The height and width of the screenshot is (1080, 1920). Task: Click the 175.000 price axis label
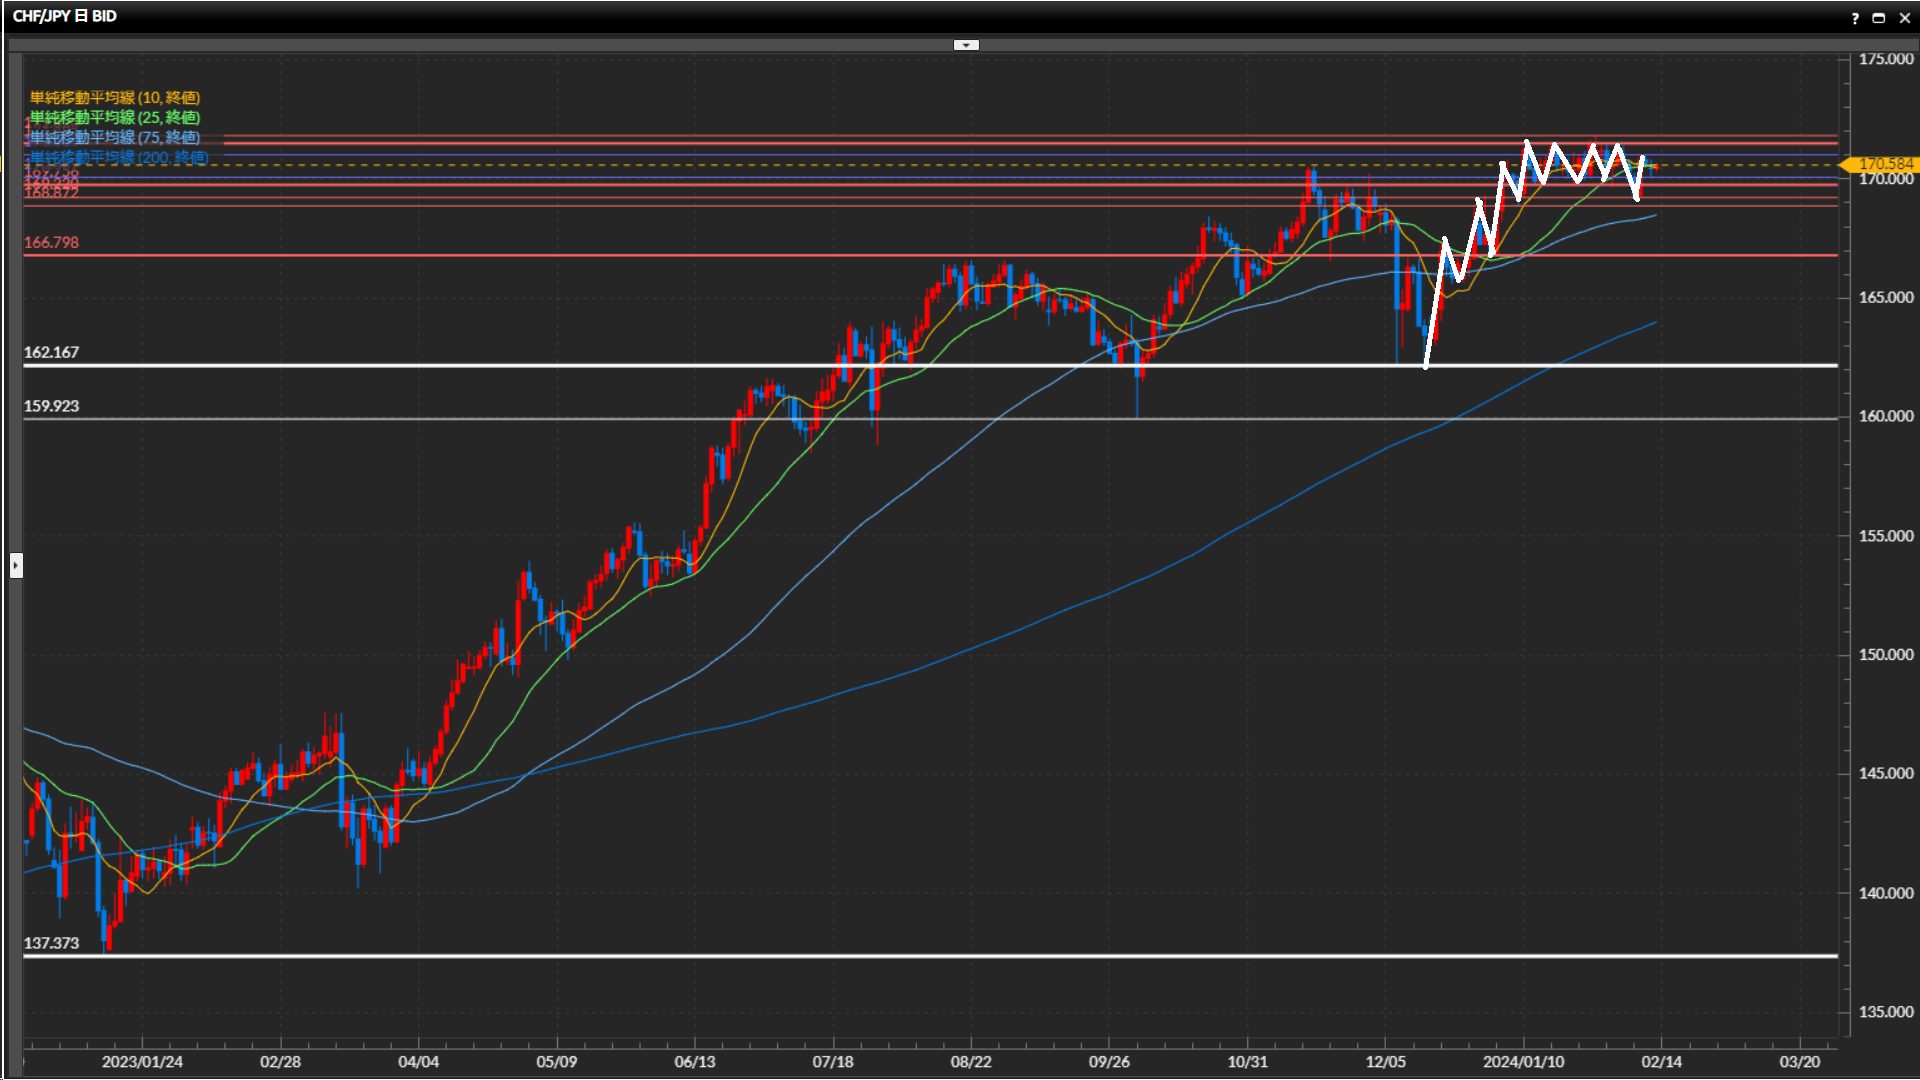tap(1885, 60)
